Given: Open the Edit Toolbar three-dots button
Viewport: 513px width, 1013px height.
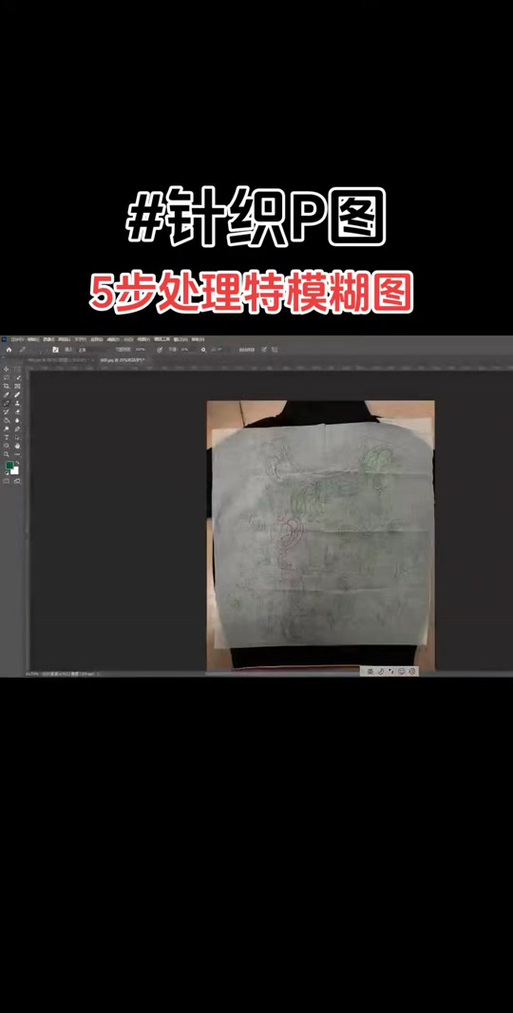Looking at the screenshot, I should [17, 454].
